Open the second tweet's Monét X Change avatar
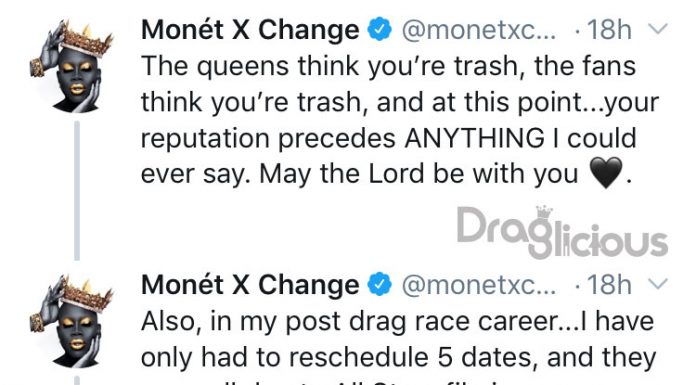Image resolution: width=696 pixels, height=385 pixels. tap(72, 321)
